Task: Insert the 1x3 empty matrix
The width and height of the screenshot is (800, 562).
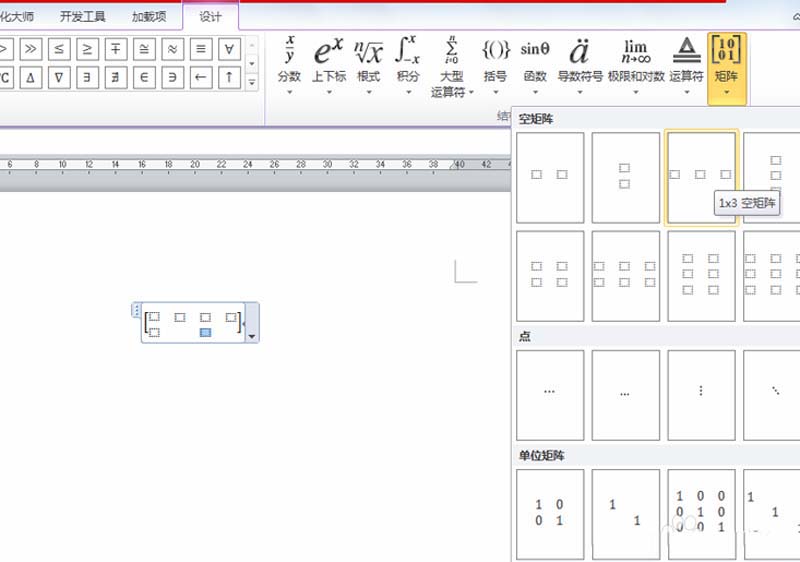Action: 701,177
